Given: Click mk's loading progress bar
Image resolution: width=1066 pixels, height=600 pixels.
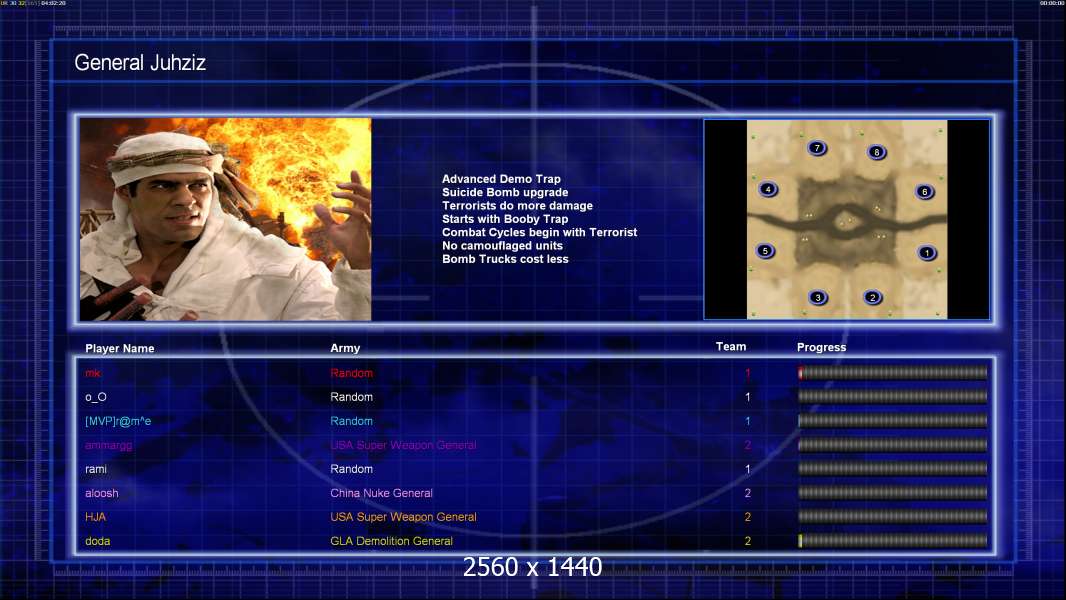Looking at the screenshot, I should pos(893,372).
